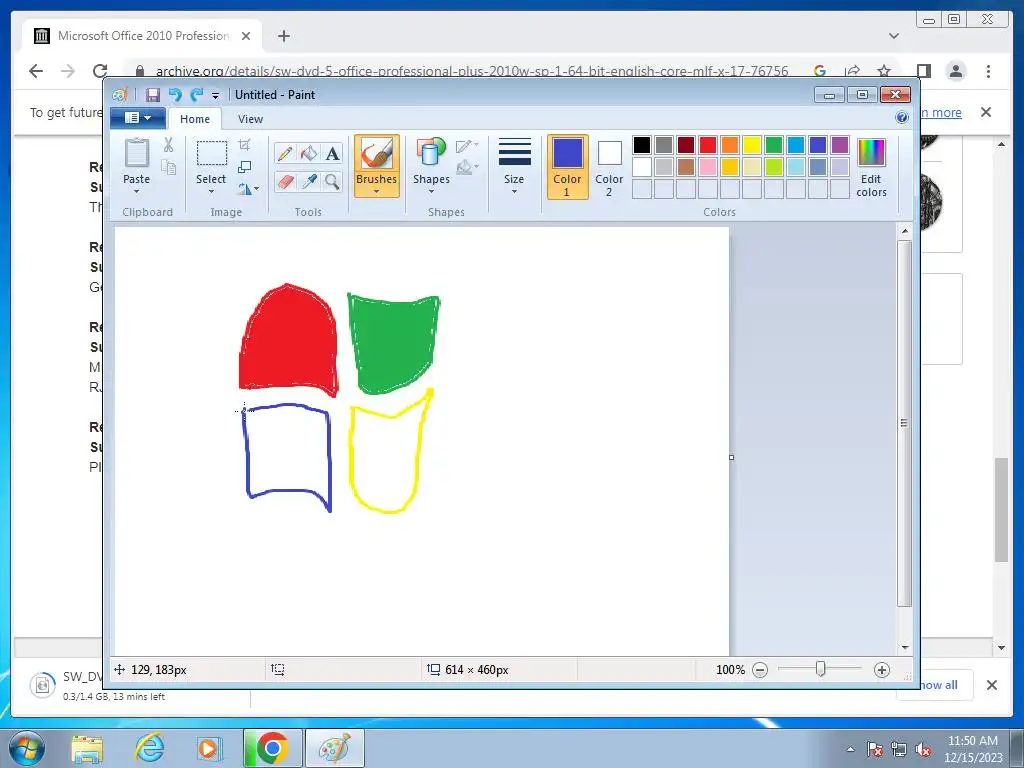Select the Eraser tool

click(285, 181)
